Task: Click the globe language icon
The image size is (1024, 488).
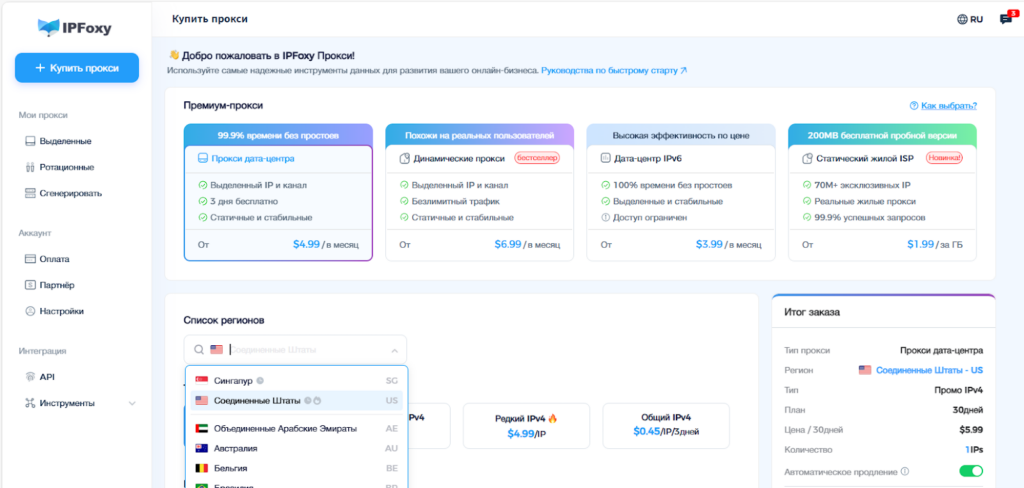Action: 962,19
